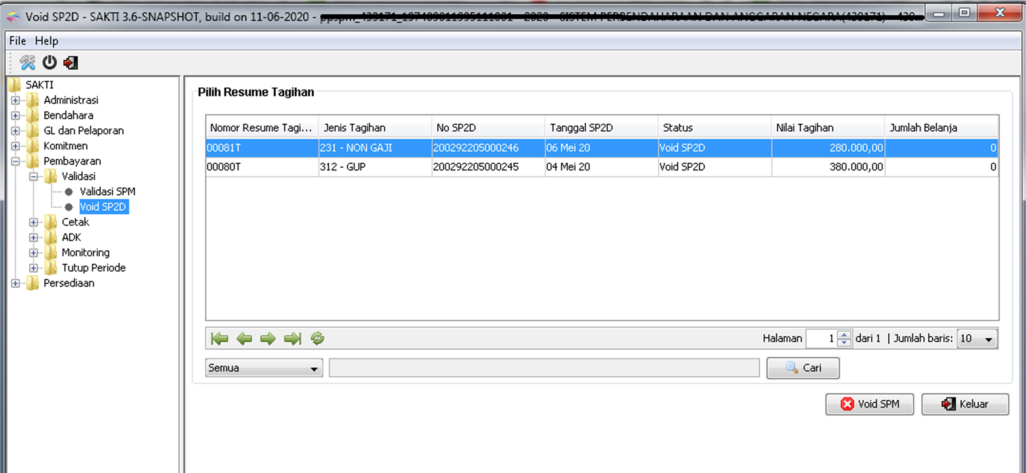1026x473 pixels.
Task: Open the File menu
Action: coord(17,41)
